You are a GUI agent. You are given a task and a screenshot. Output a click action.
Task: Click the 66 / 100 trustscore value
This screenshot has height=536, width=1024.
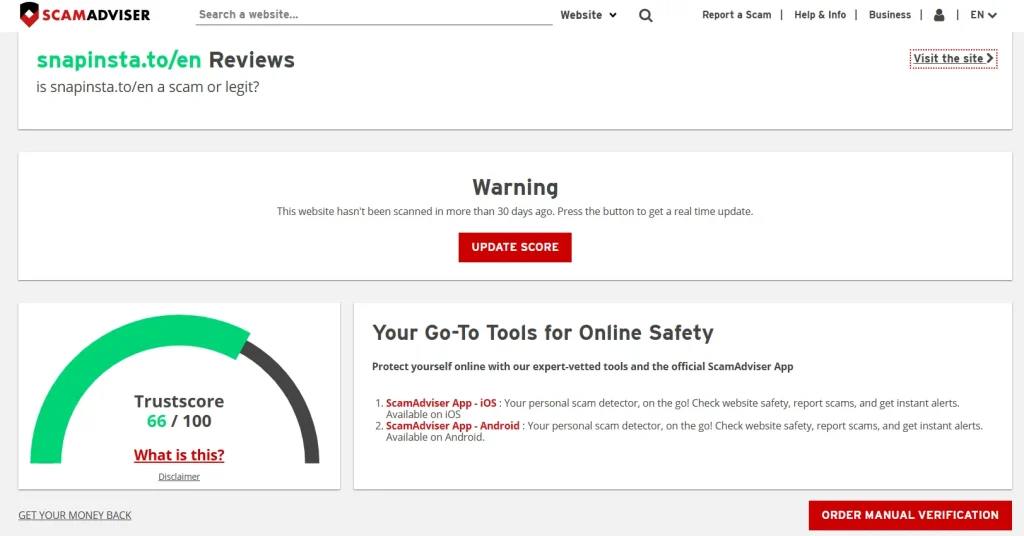pyautogui.click(x=179, y=421)
